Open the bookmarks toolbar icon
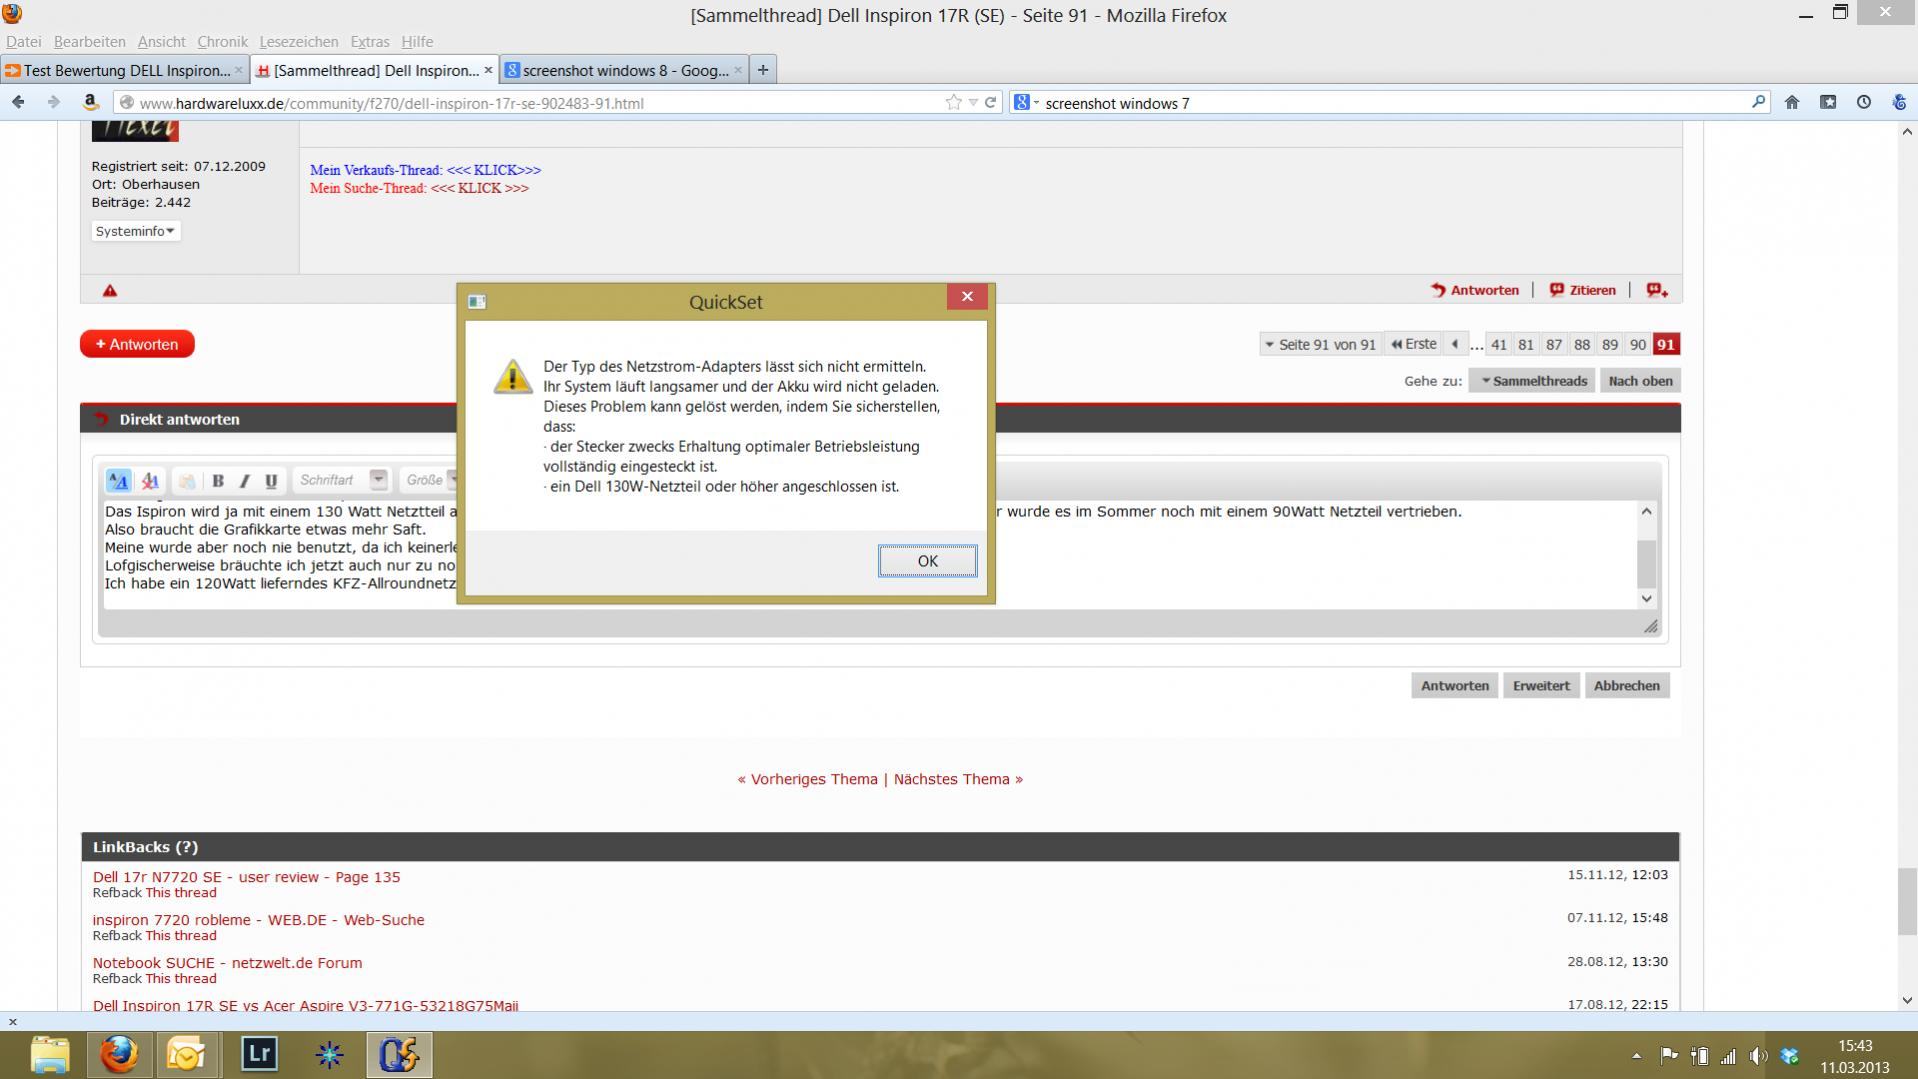1918x1079 pixels. [x=1827, y=102]
